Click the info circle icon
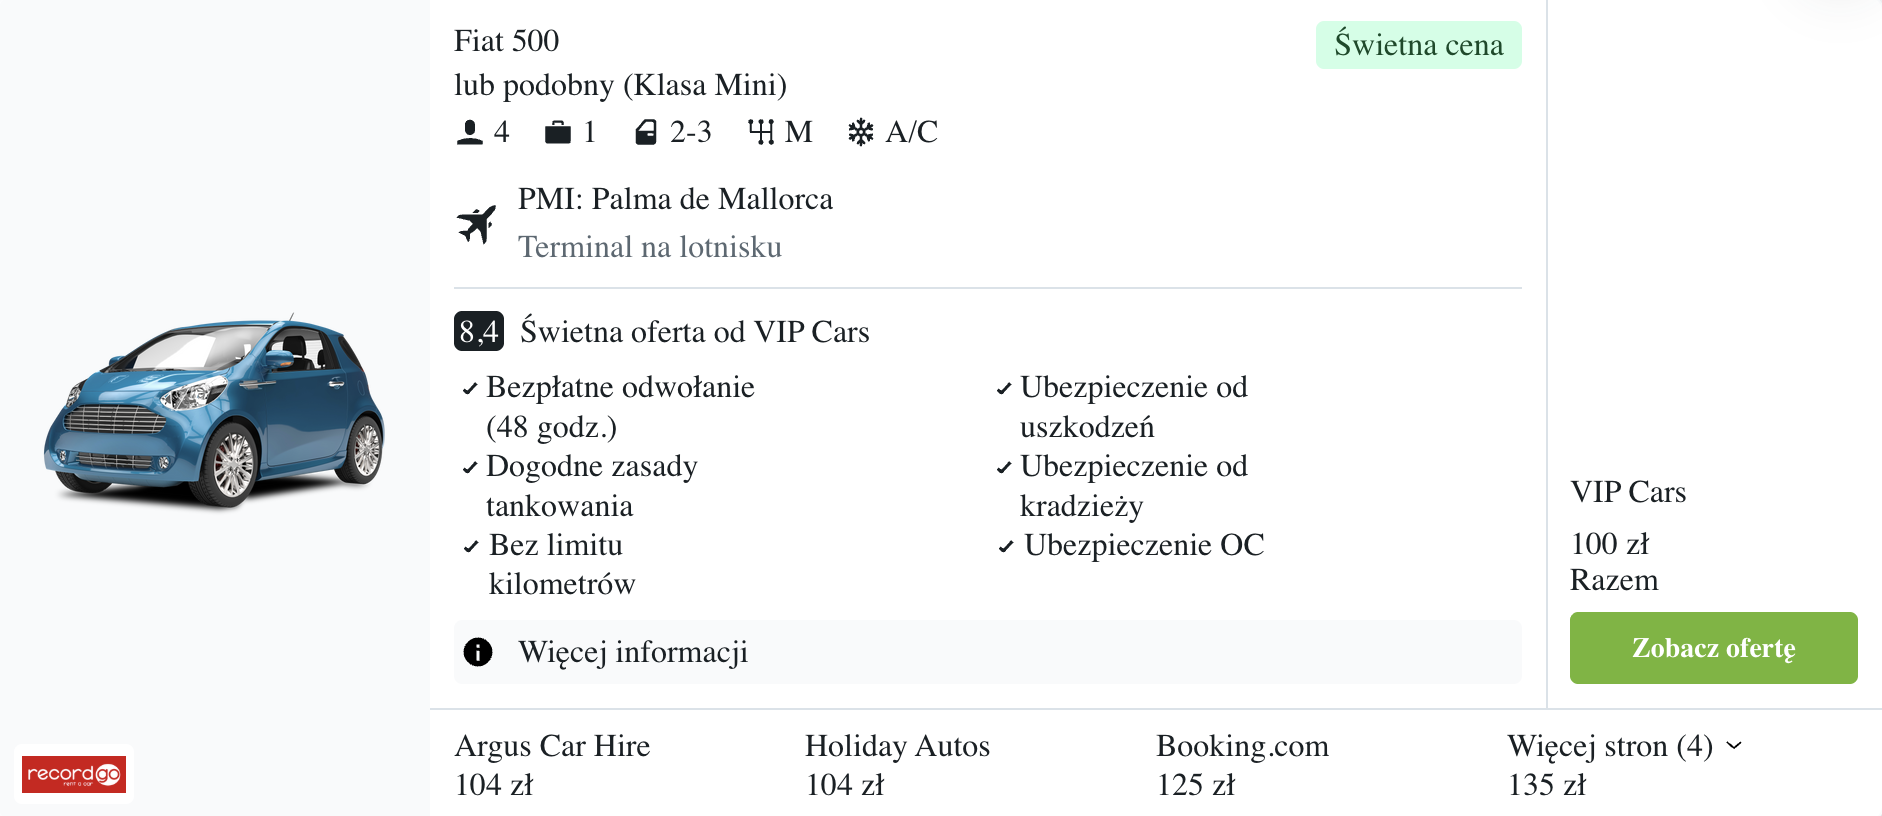The width and height of the screenshot is (1882, 816). point(478,652)
